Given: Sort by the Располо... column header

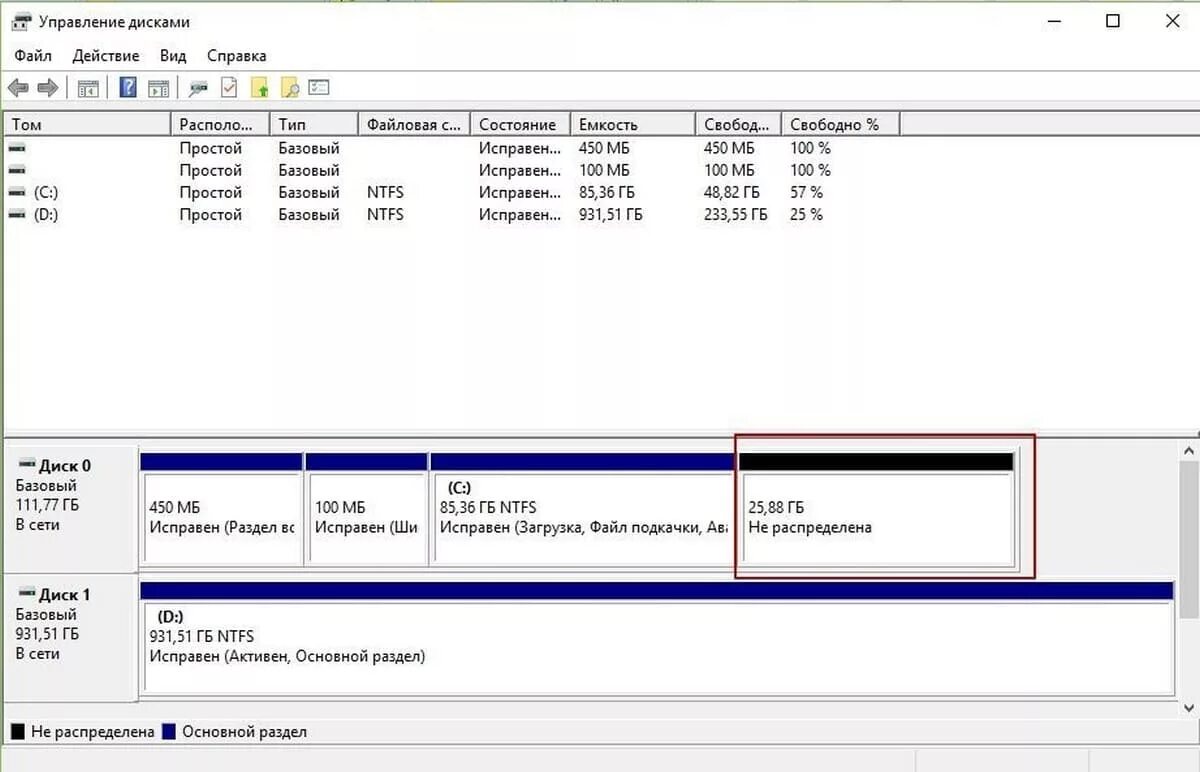Looking at the screenshot, I should click(x=220, y=124).
